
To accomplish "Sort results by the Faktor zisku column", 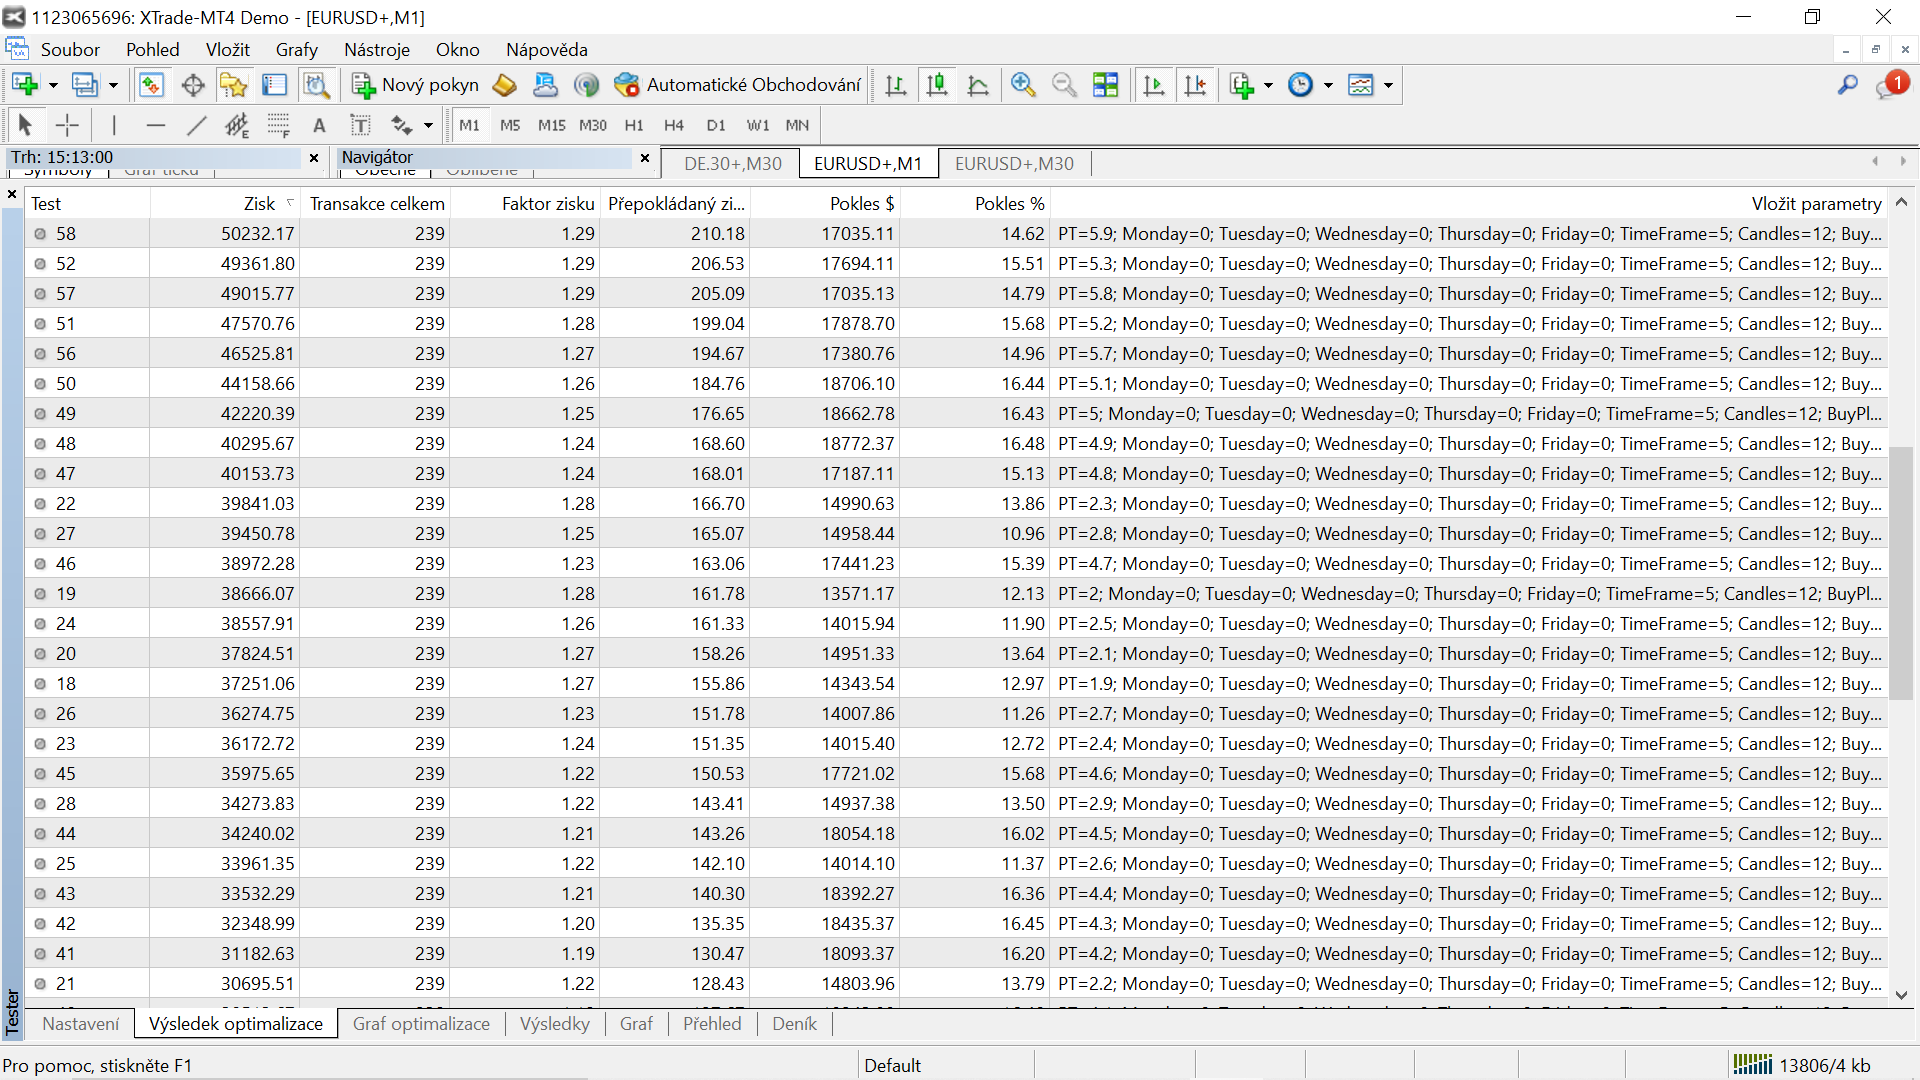I will [547, 203].
